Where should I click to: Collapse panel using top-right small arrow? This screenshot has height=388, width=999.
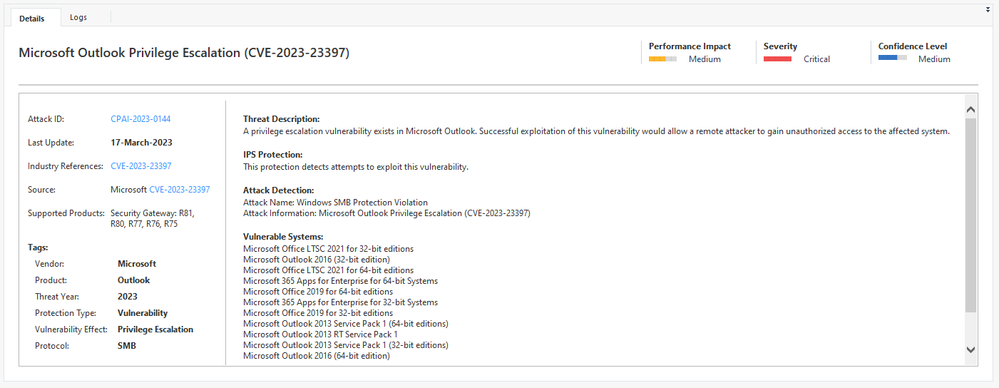[987, 10]
